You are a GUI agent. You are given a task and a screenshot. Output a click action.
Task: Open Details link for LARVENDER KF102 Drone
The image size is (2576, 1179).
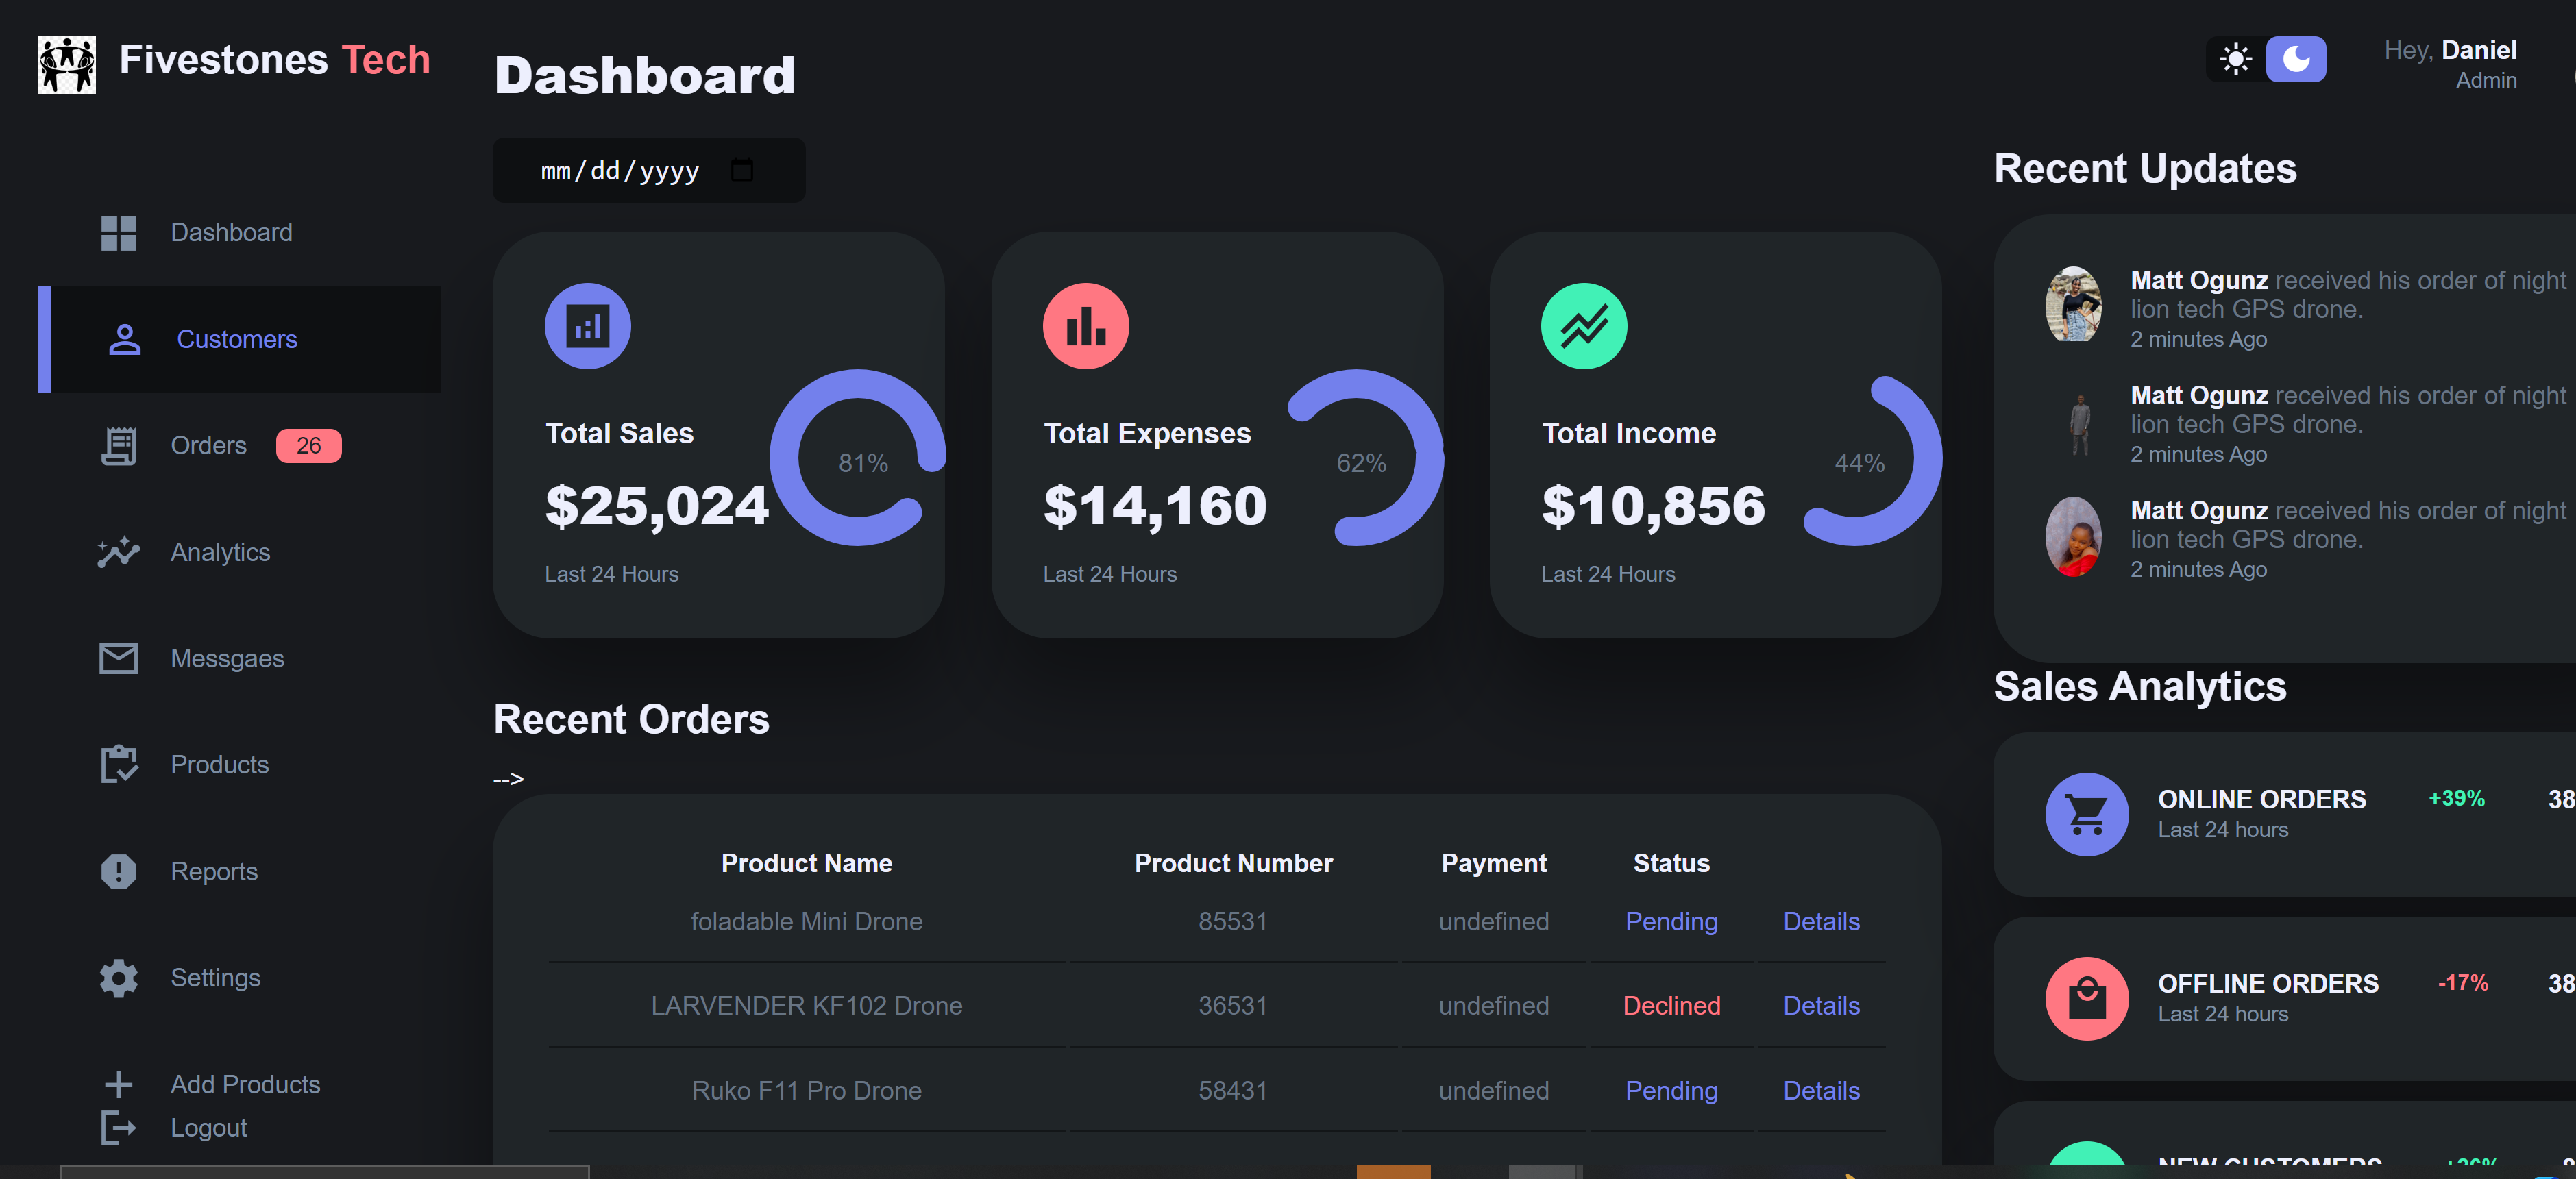(x=1821, y=1005)
